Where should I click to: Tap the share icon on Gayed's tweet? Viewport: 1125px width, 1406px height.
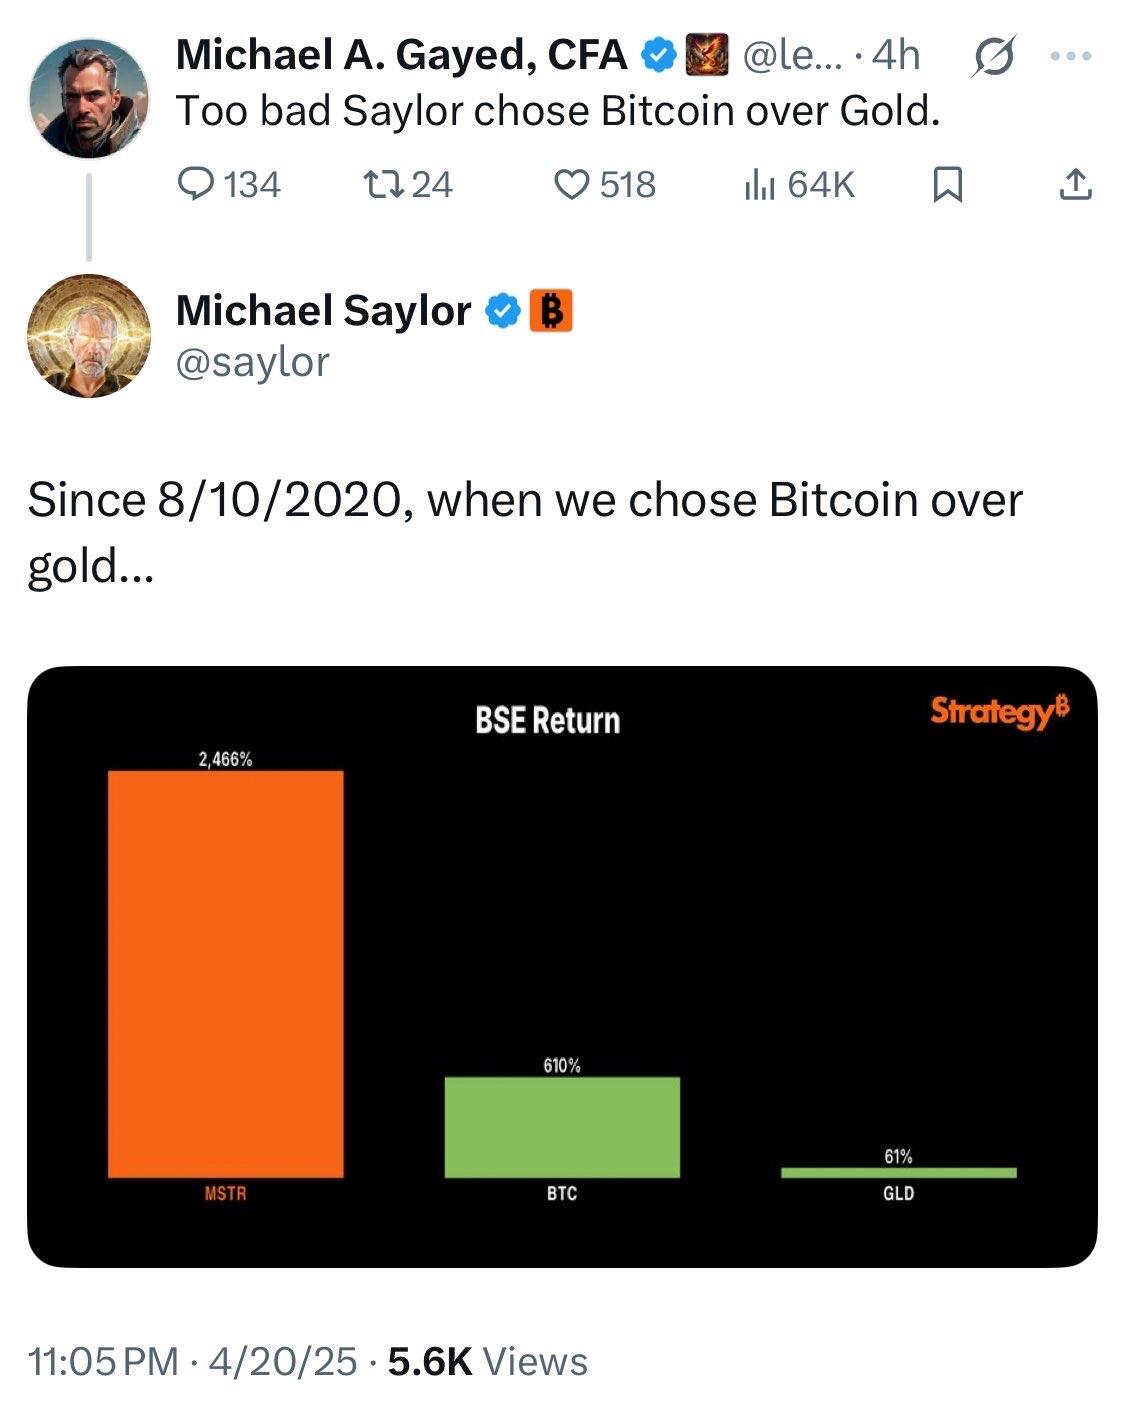(1075, 184)
